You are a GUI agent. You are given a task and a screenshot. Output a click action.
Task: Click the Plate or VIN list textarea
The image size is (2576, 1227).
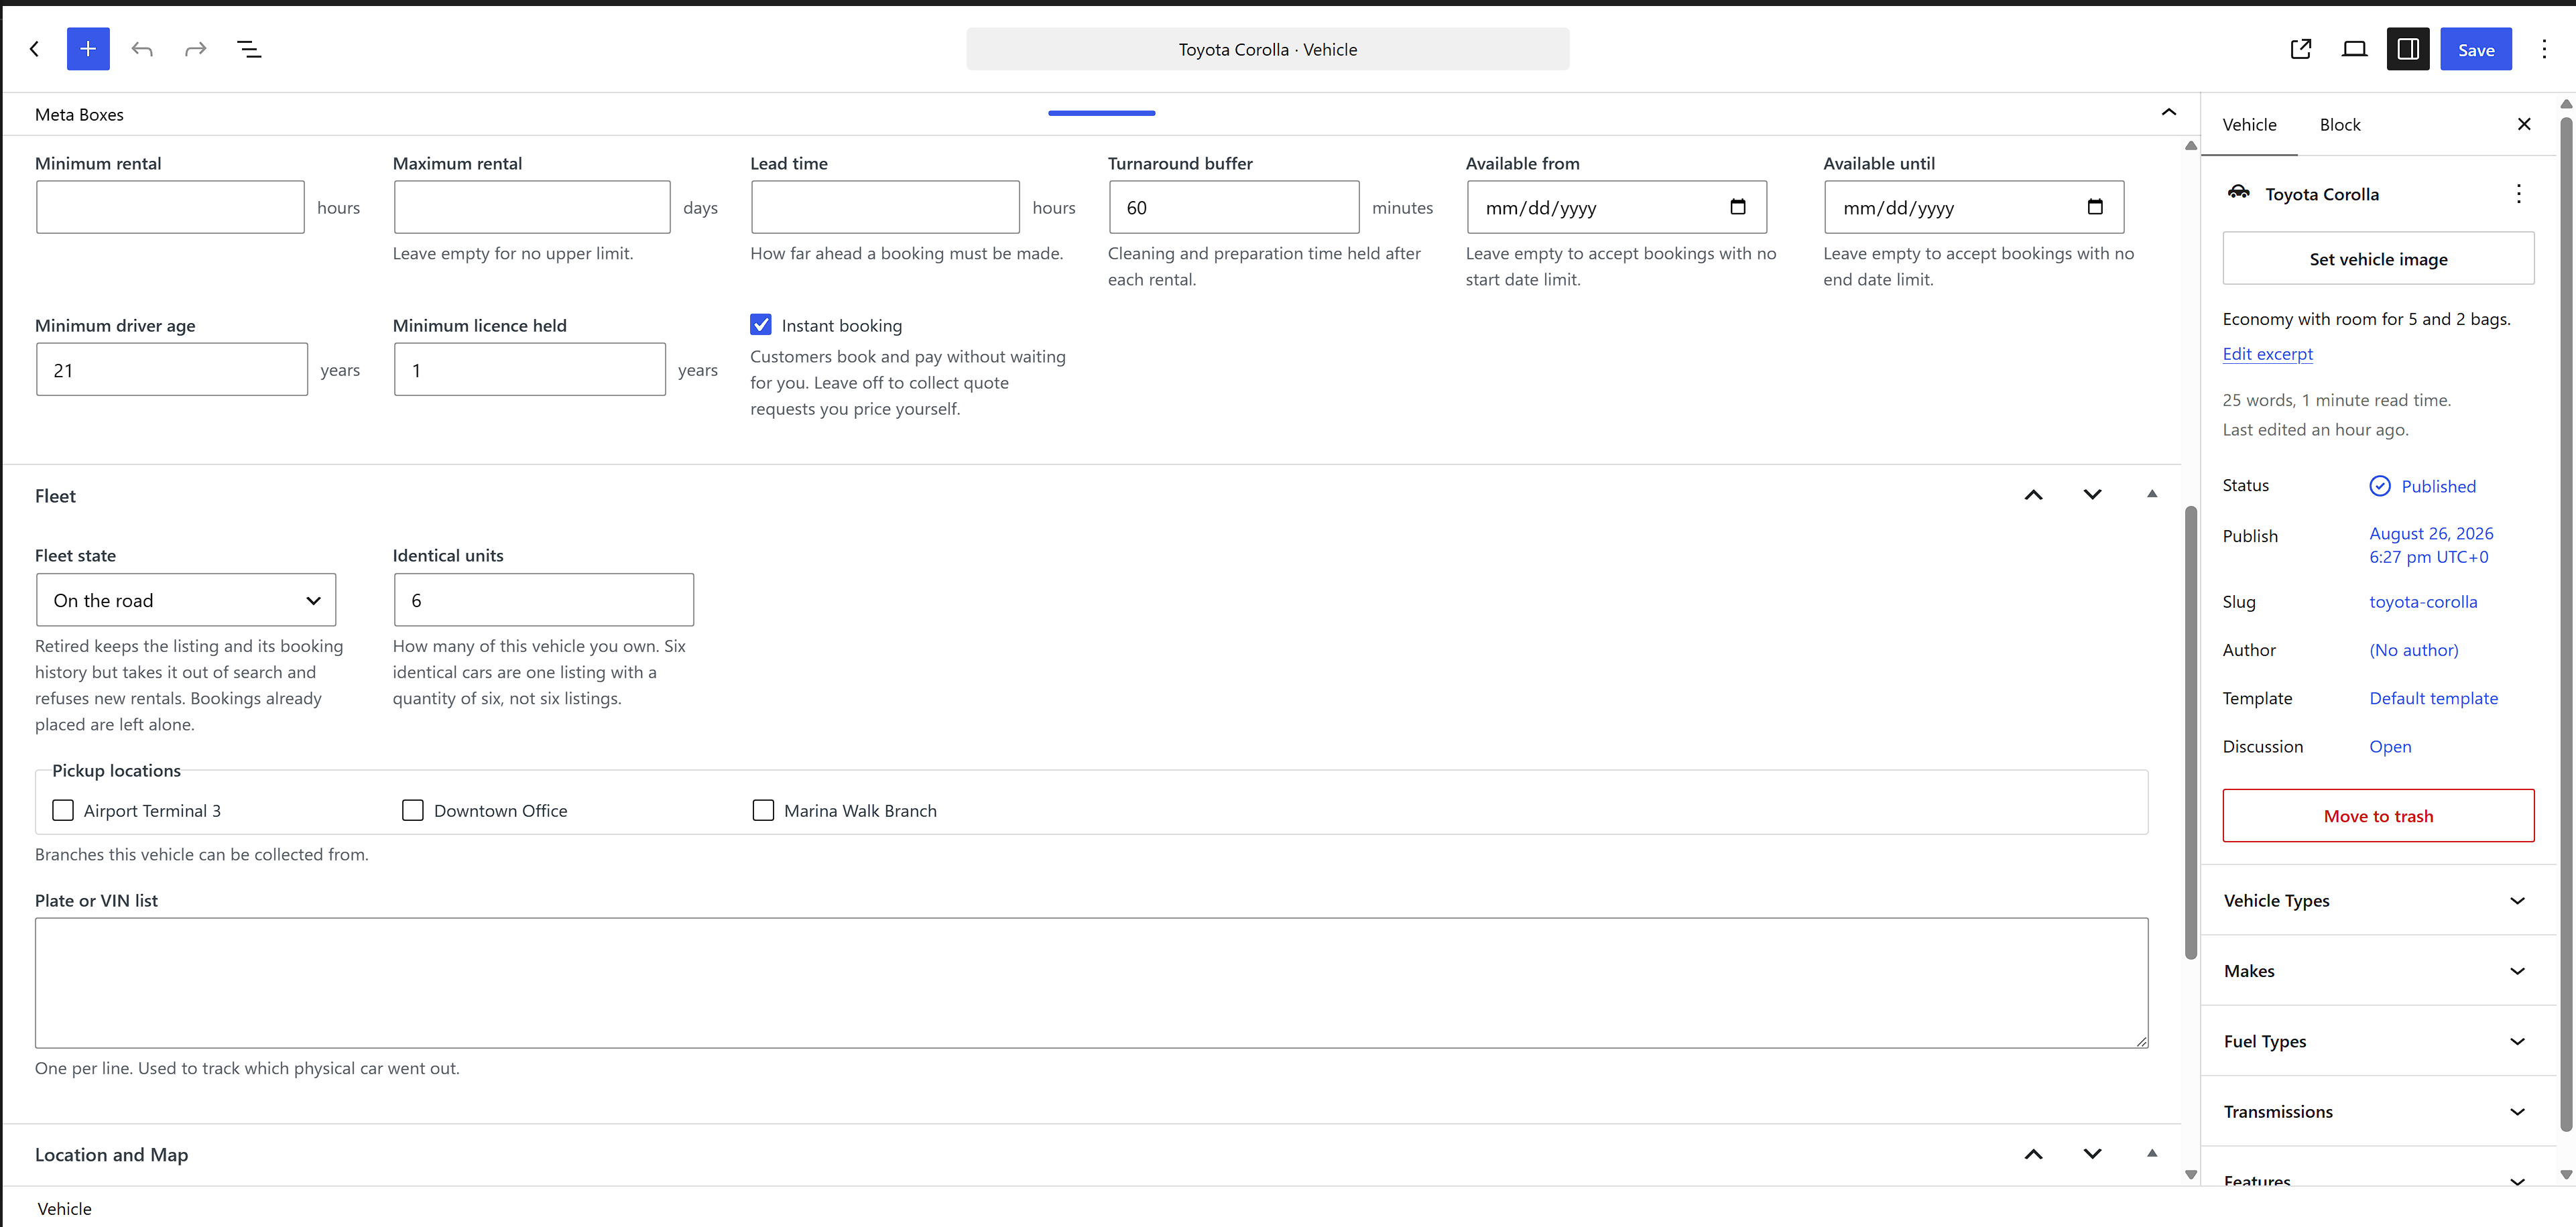(x=1091, y=983)
